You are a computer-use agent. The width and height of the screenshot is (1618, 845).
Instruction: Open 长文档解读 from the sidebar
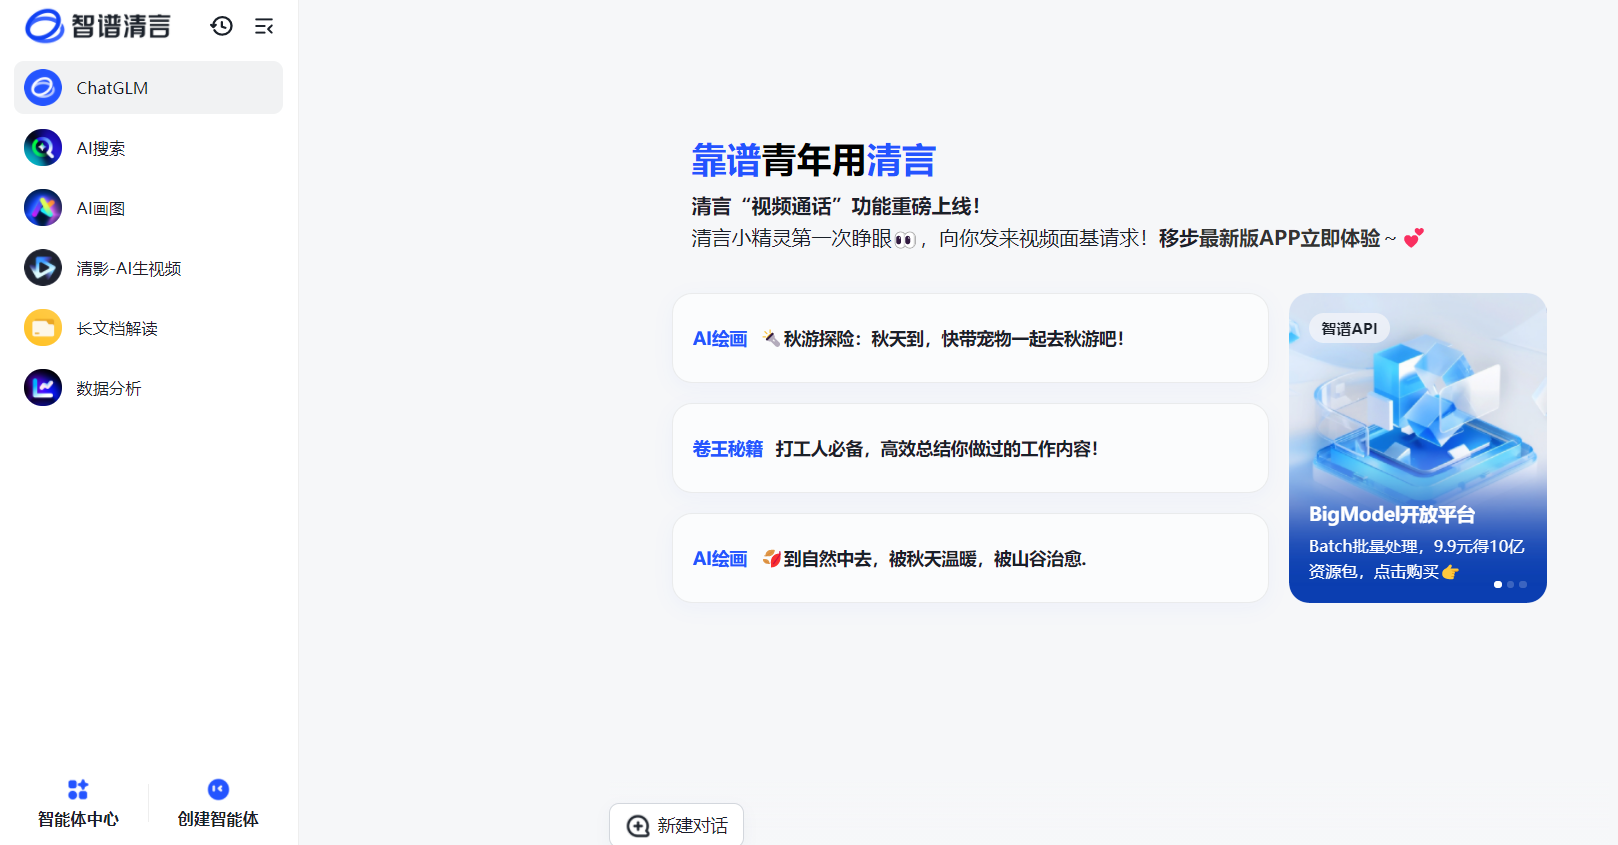(148, 328)
